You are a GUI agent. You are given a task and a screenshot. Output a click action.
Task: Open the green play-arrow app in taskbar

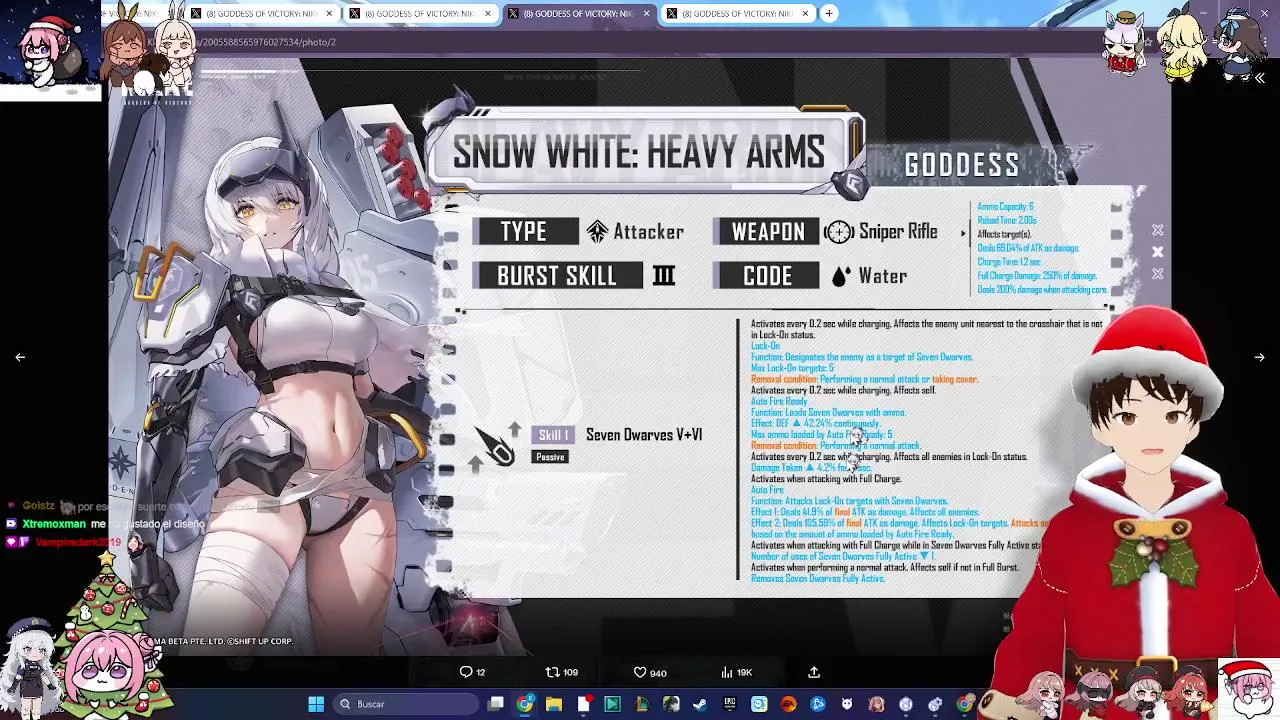point(612,704)
